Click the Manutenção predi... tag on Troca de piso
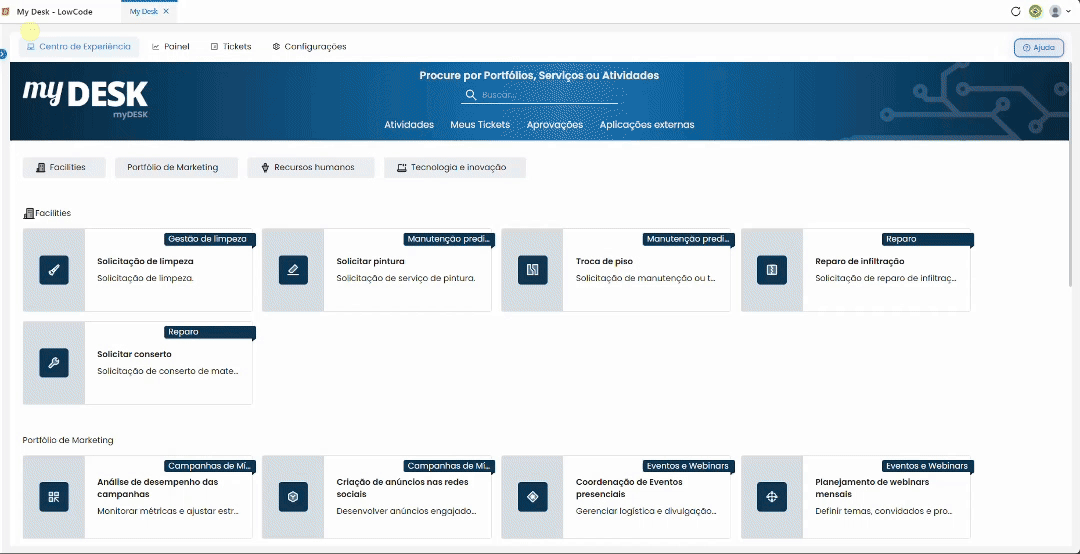This screenshot has width=1080, height=554. click(688, 239)
